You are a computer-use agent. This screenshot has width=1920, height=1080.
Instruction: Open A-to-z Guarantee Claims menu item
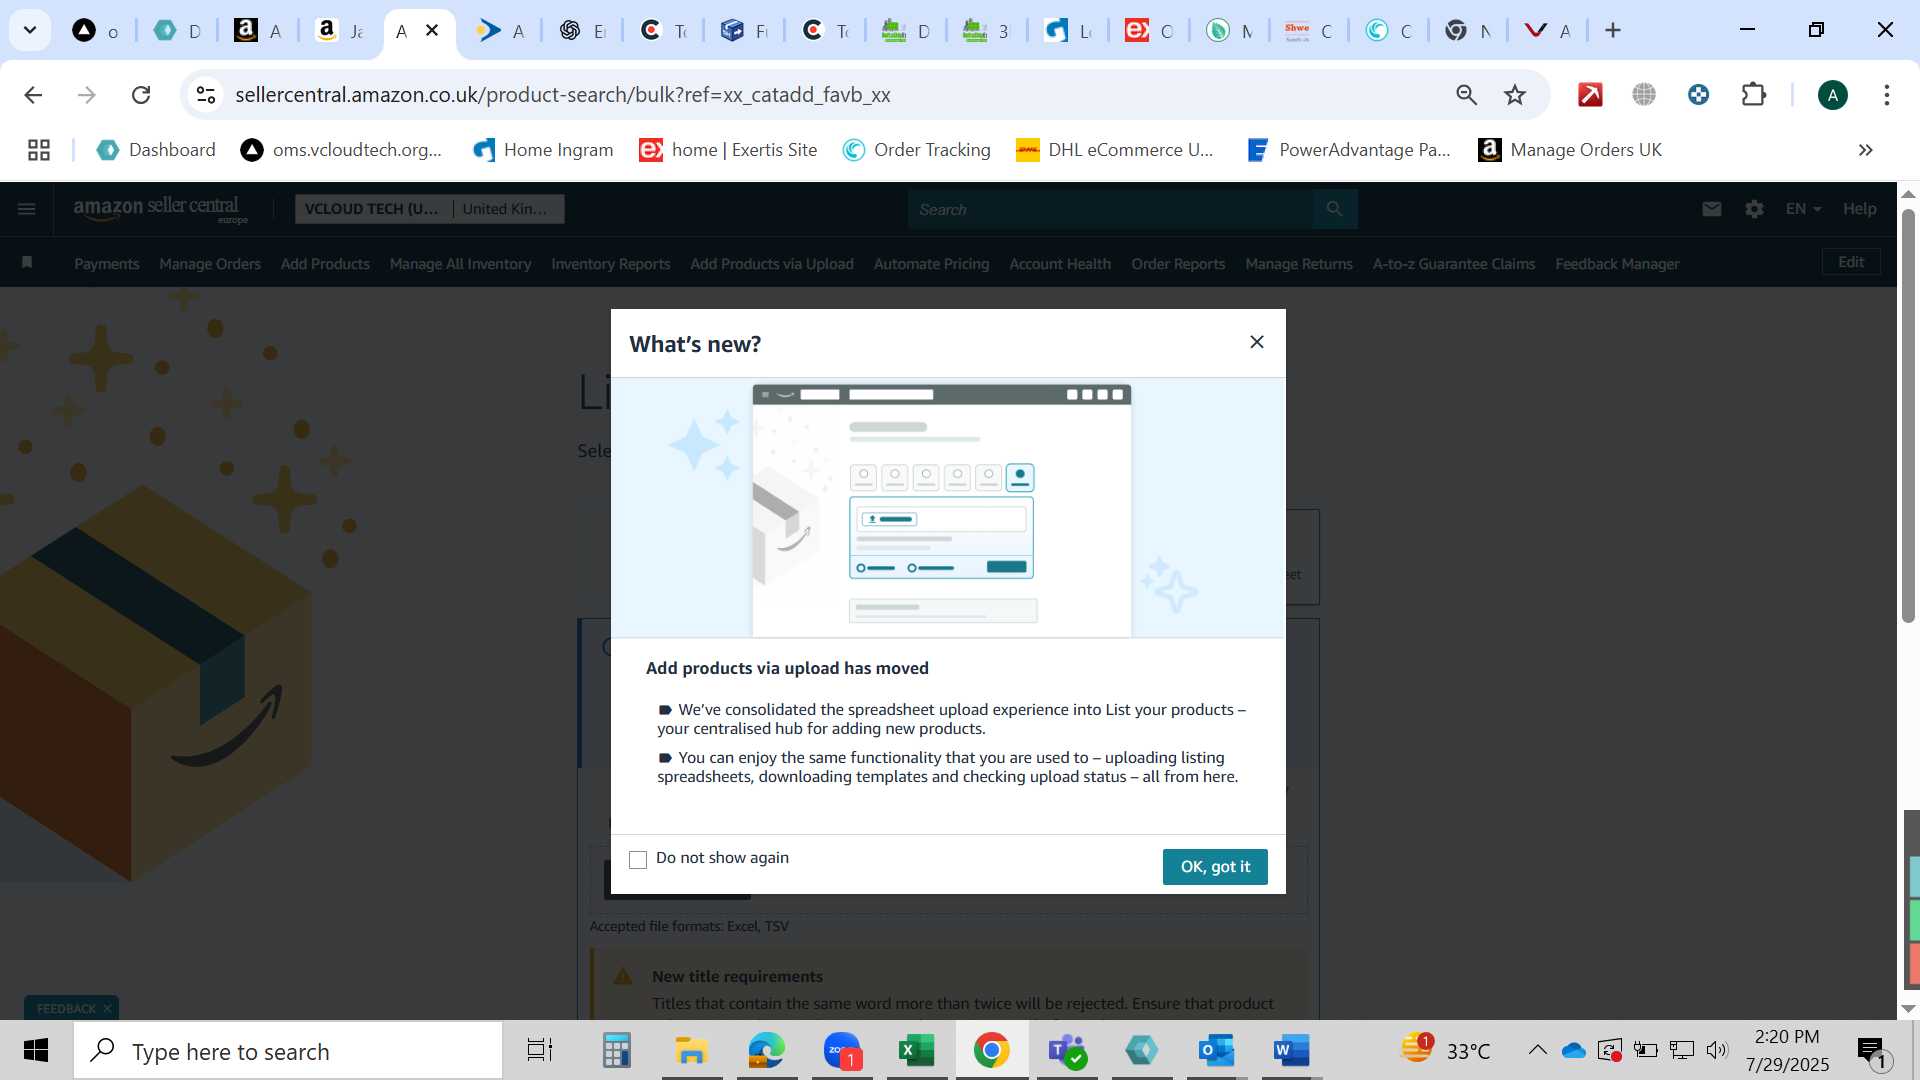point(1454,264)
